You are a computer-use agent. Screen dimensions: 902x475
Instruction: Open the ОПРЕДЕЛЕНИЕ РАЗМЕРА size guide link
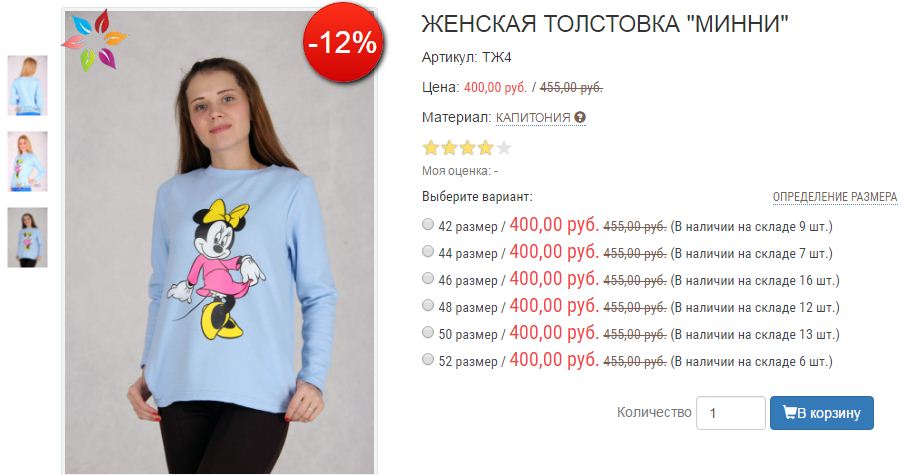click(835, 197)
